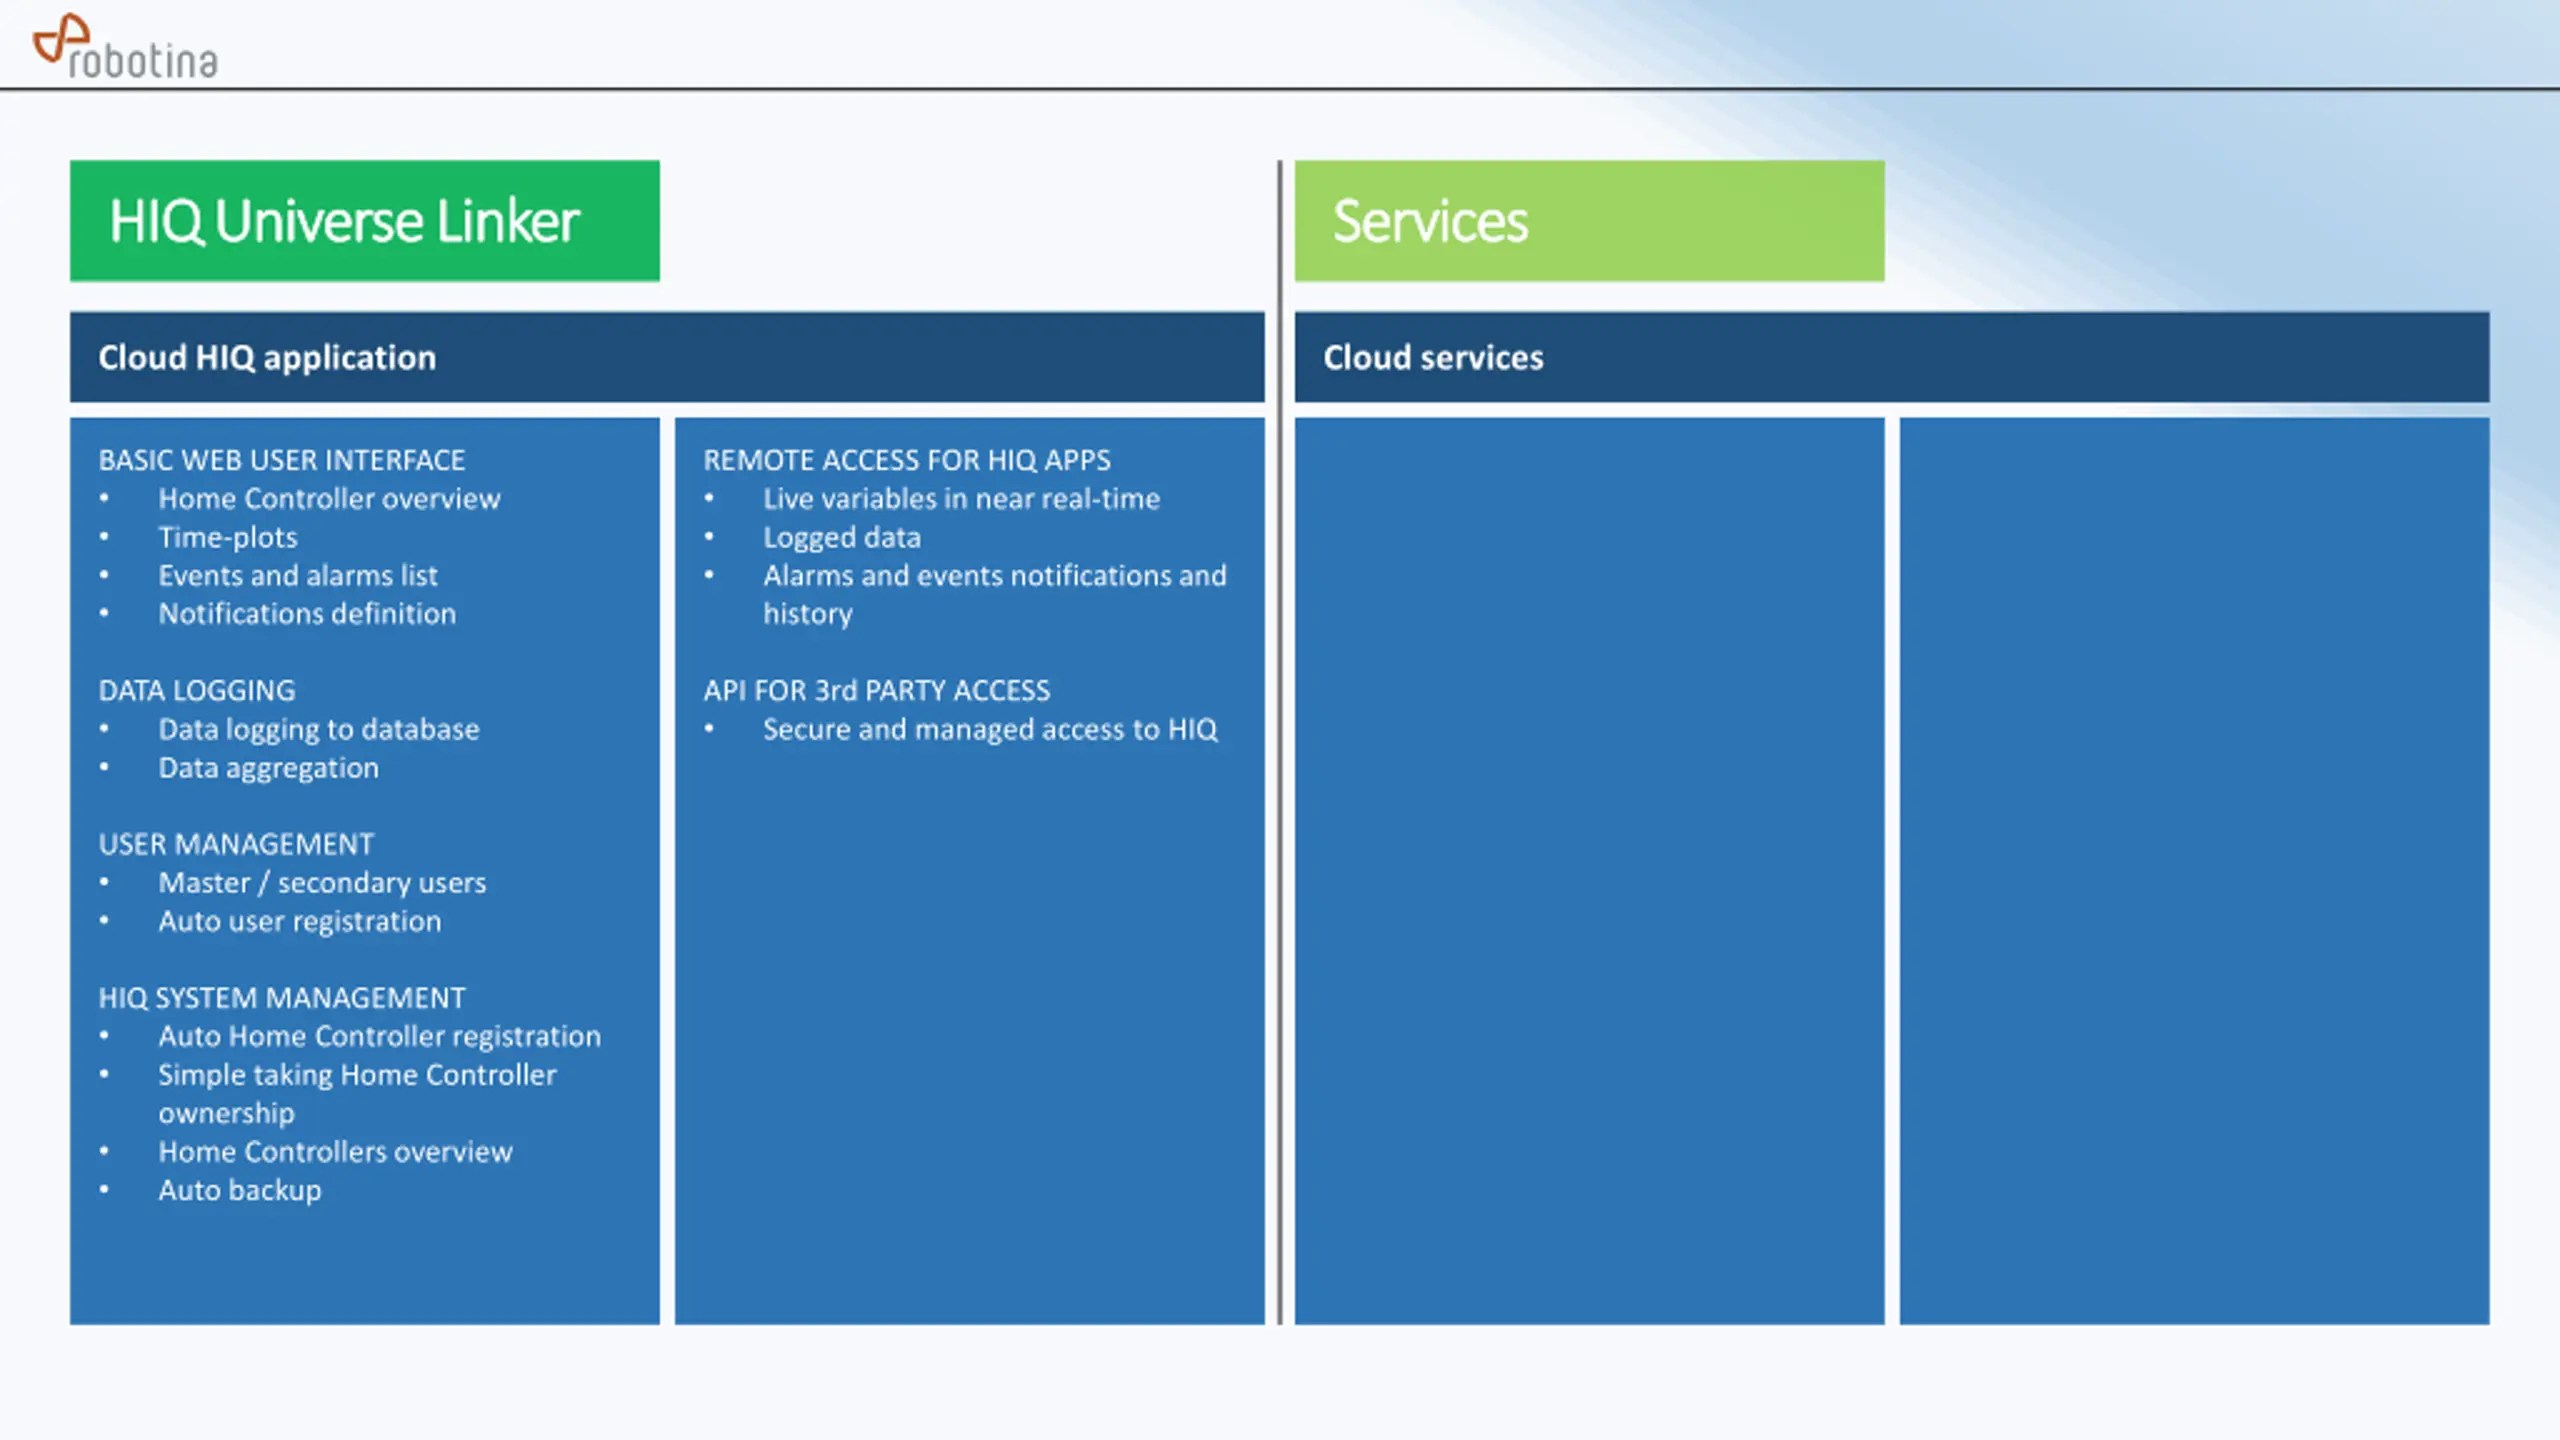Image resolution: width=2560 pixels, height=1440 pixels.
Task: Select Notifications definition text
Action: point(307,614)
